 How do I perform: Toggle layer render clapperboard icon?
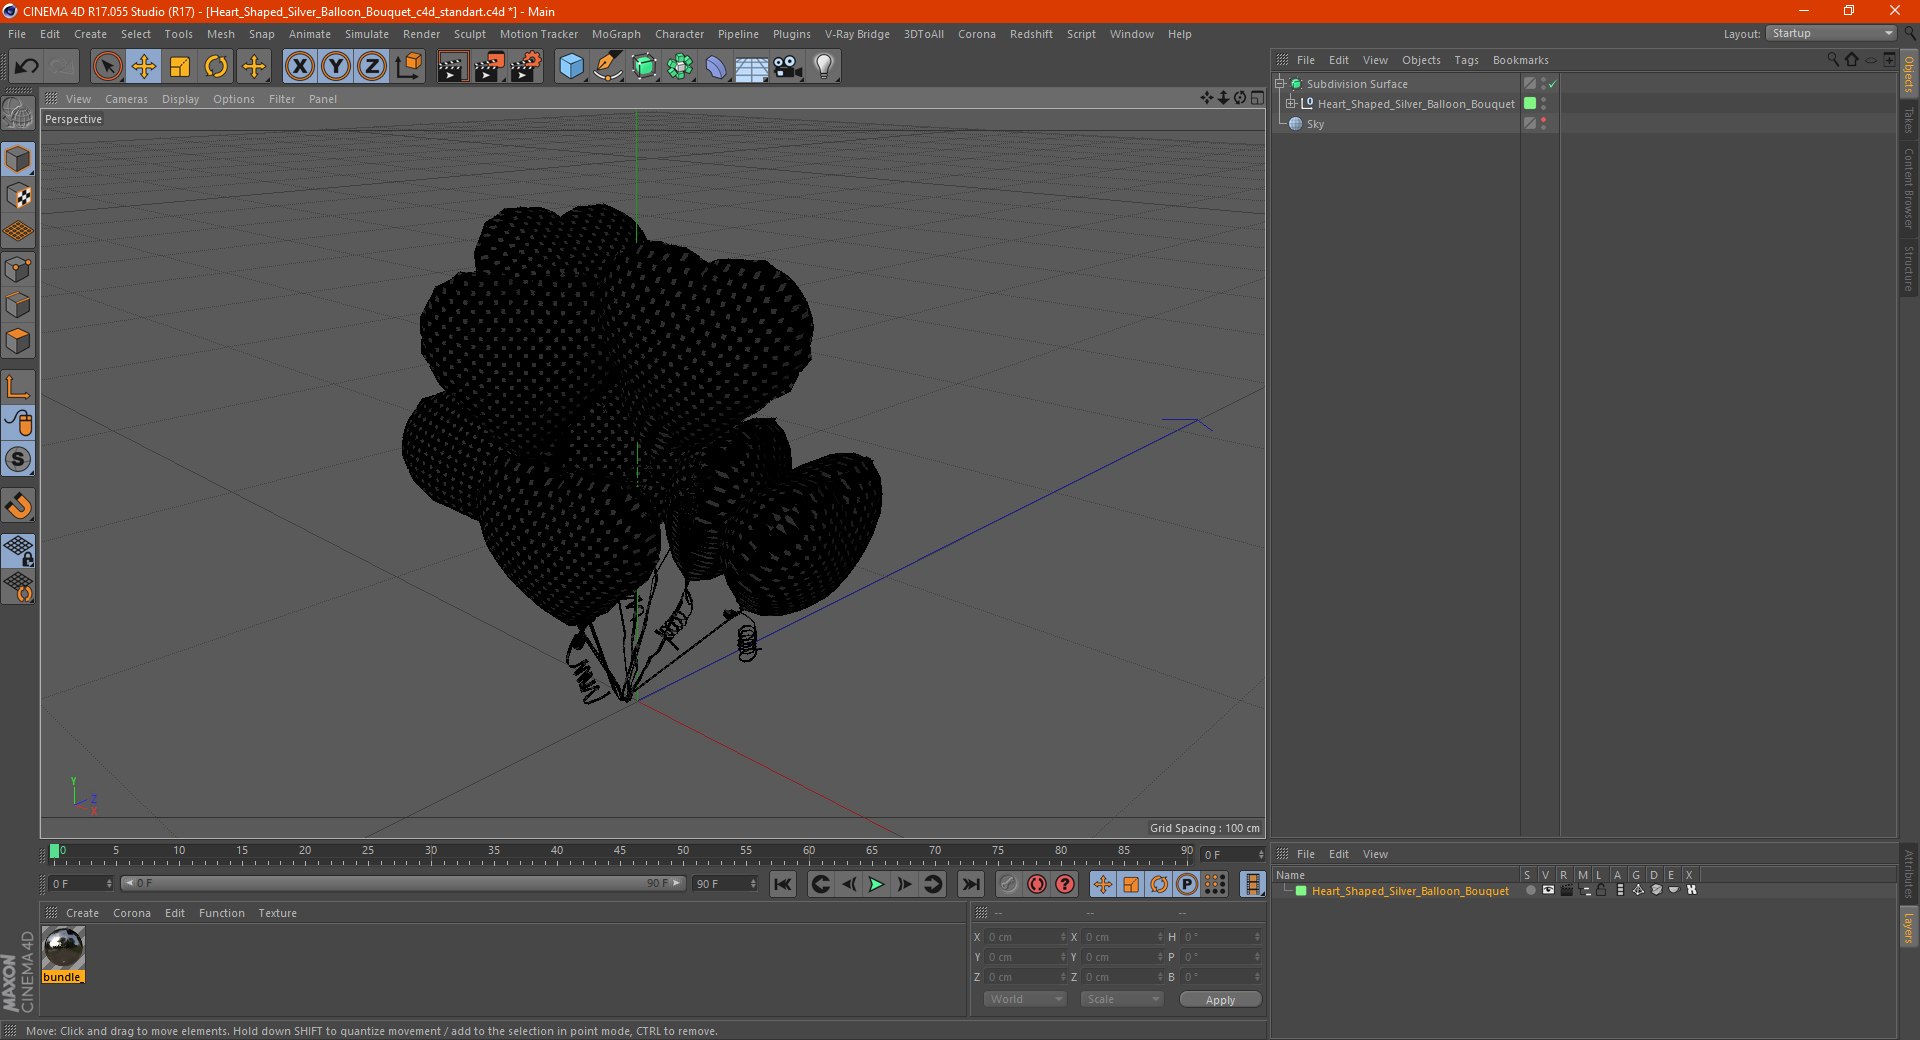pos(1566,890)
